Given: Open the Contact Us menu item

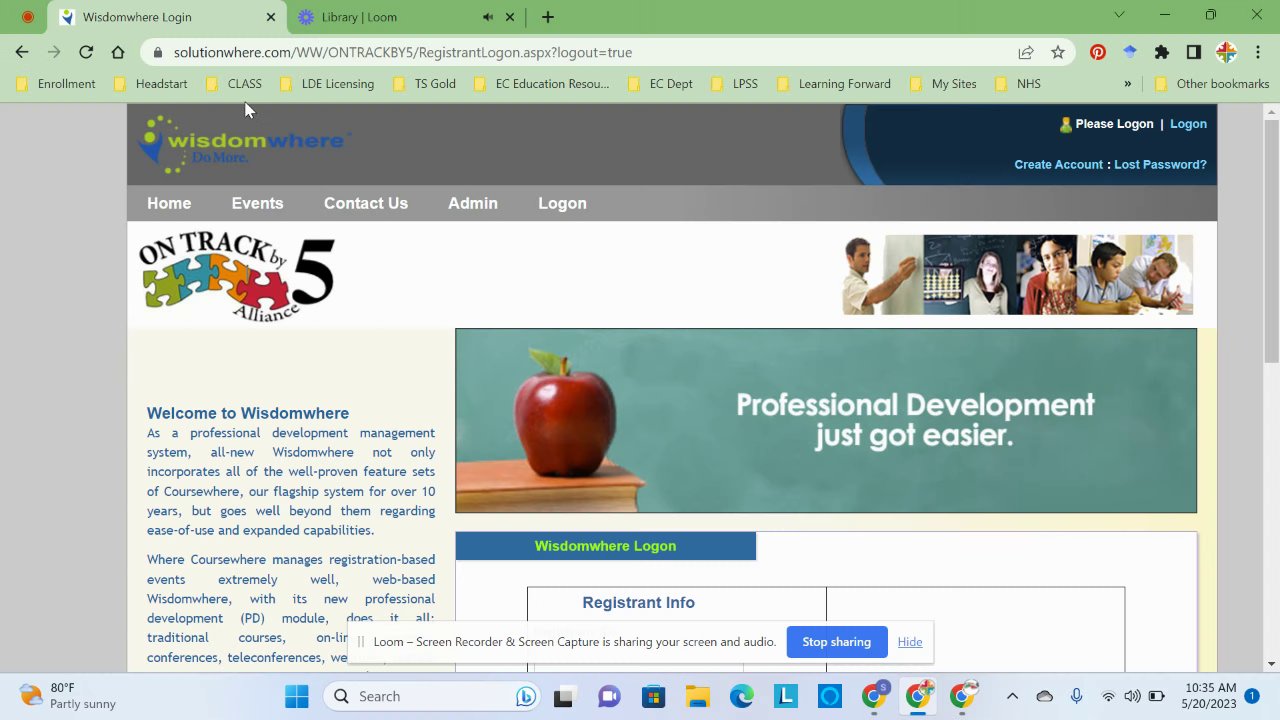Looking at the screenshot, I should click(366, 203).
